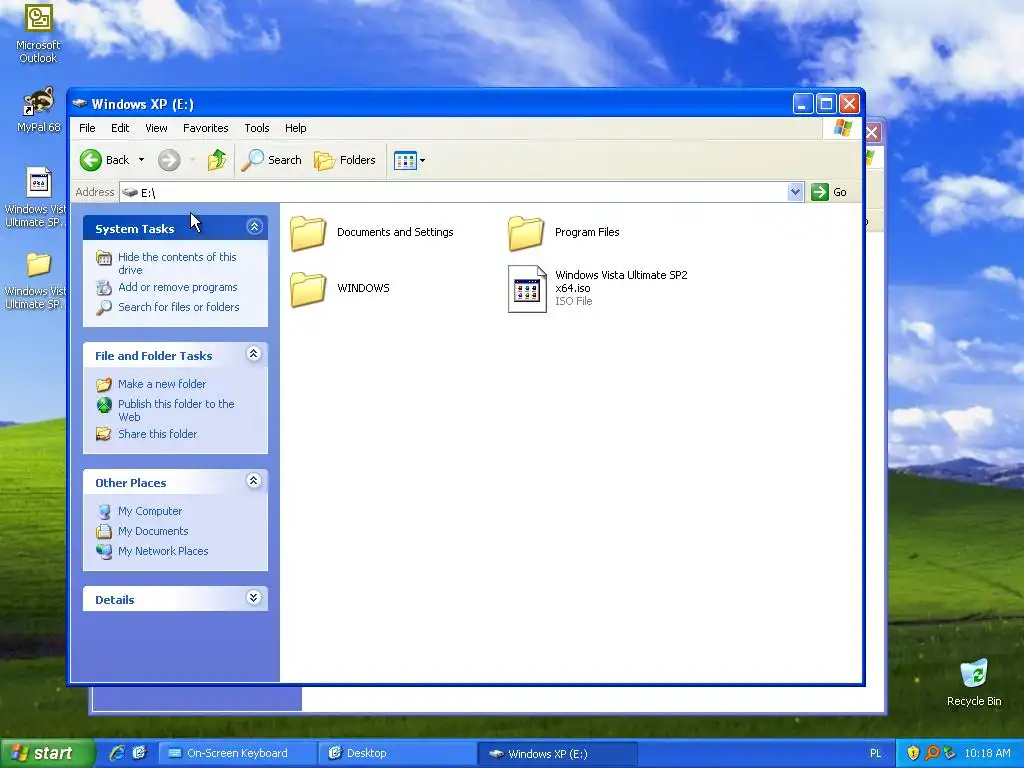Open the View menu
This screenshot has width=1024, height=768.
[156, 128]
